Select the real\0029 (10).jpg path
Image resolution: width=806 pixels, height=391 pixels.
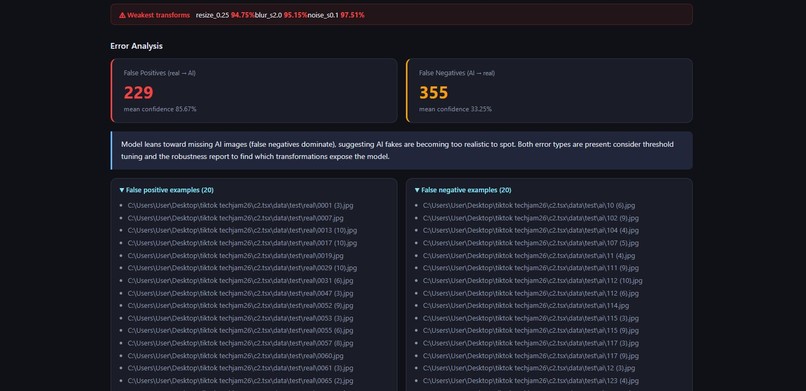click(242, 268)
